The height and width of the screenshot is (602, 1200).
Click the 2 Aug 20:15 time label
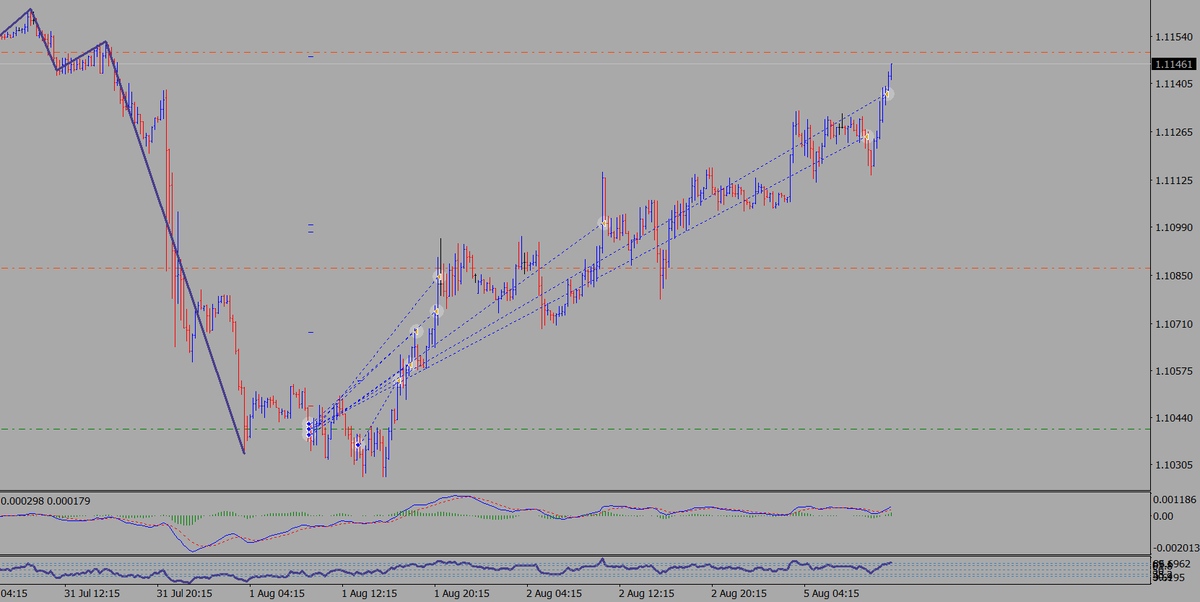741,593
